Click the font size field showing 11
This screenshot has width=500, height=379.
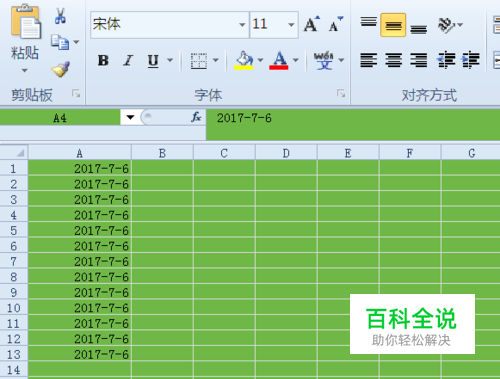point(268,24)
